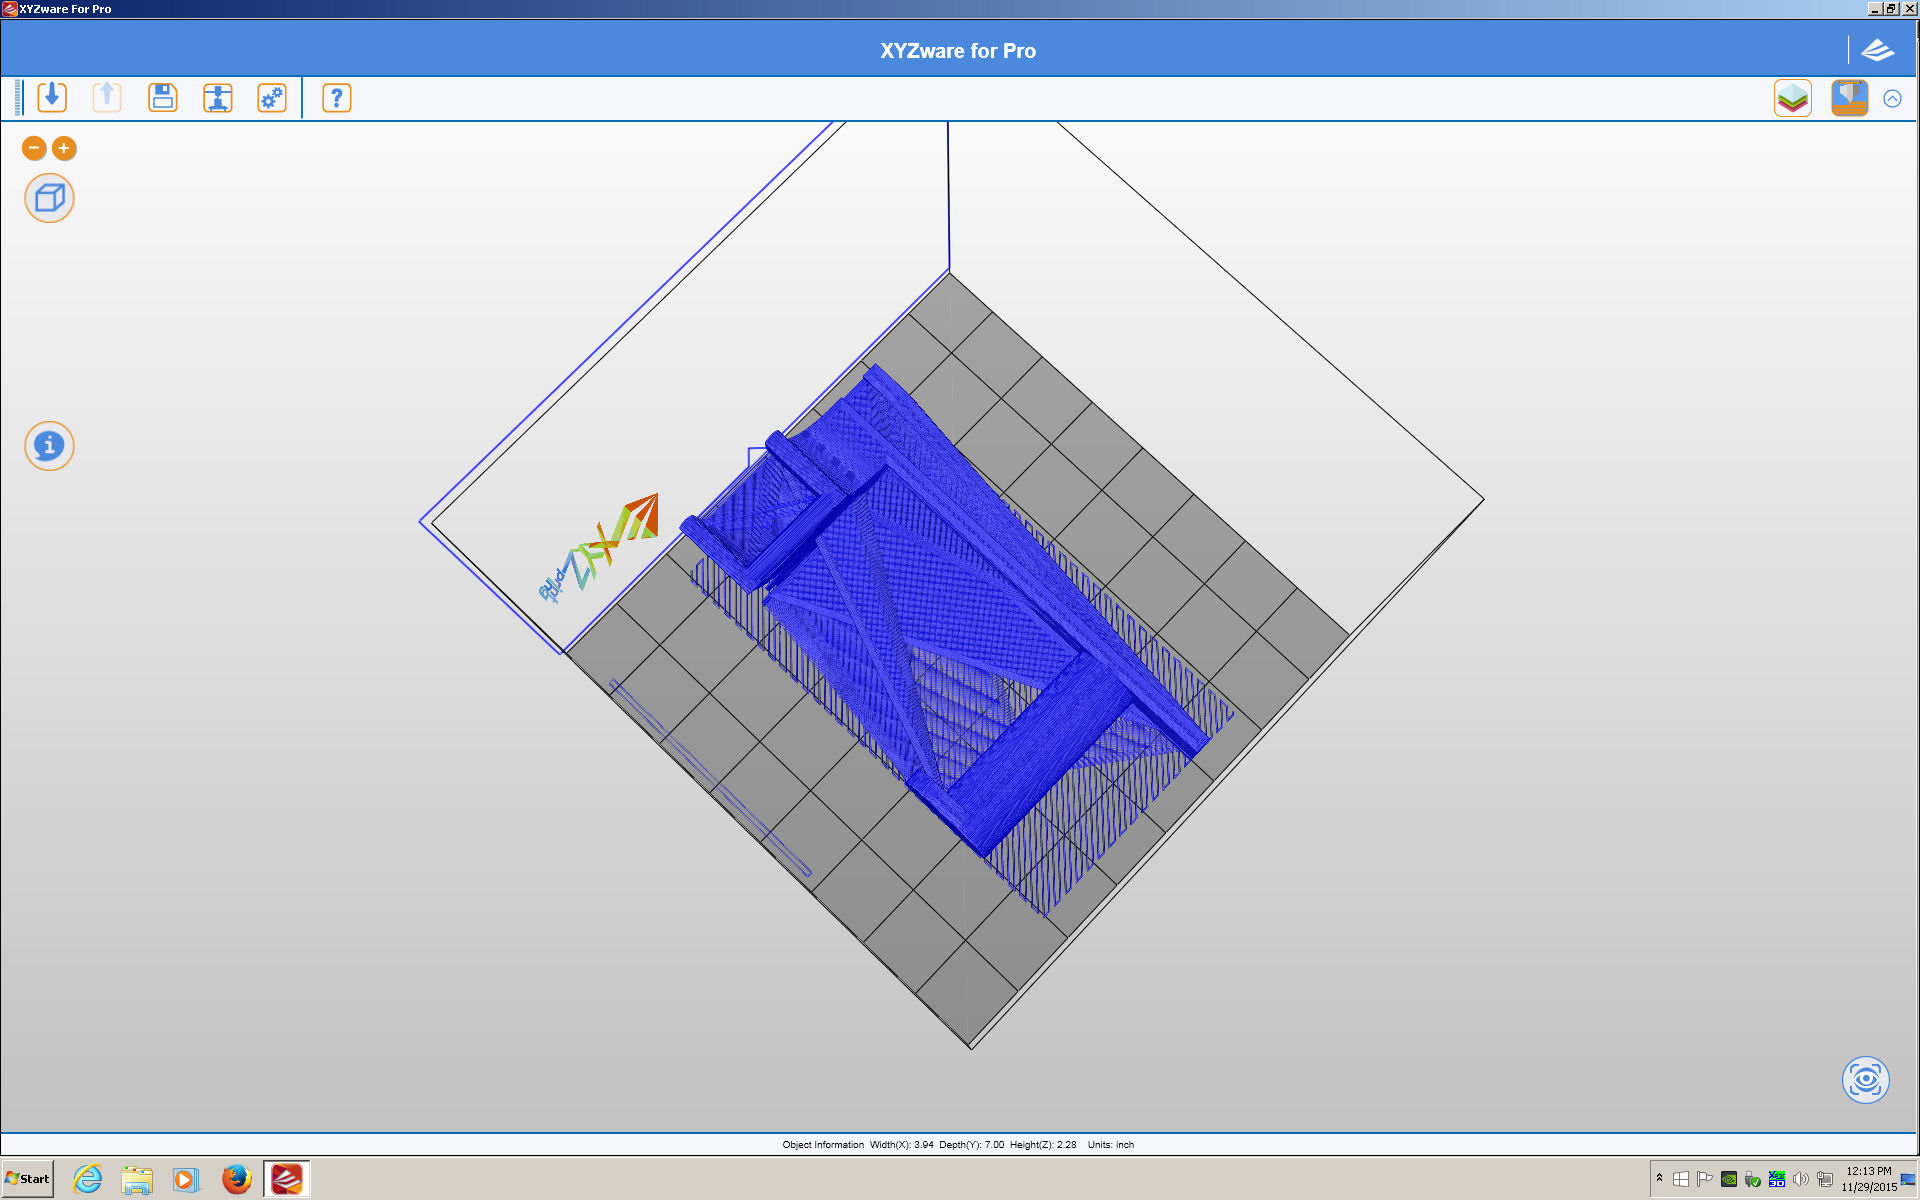The width and height of the screenshot is (1920, 1200).
Task: Click the "Depth(Y): 7.00" status value
Action: 971,1145
